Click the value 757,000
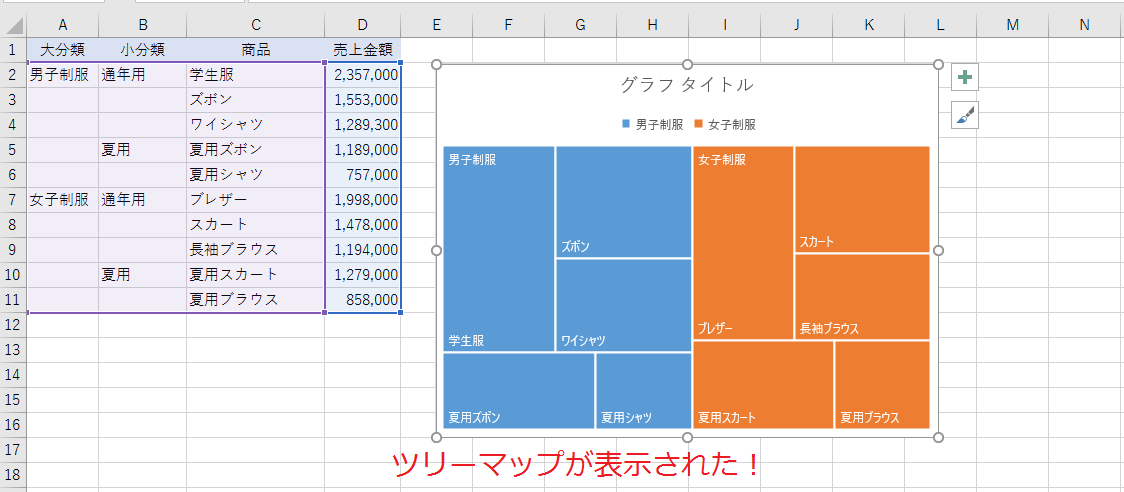The image size is (1124, 492). (x=363, y=175)
